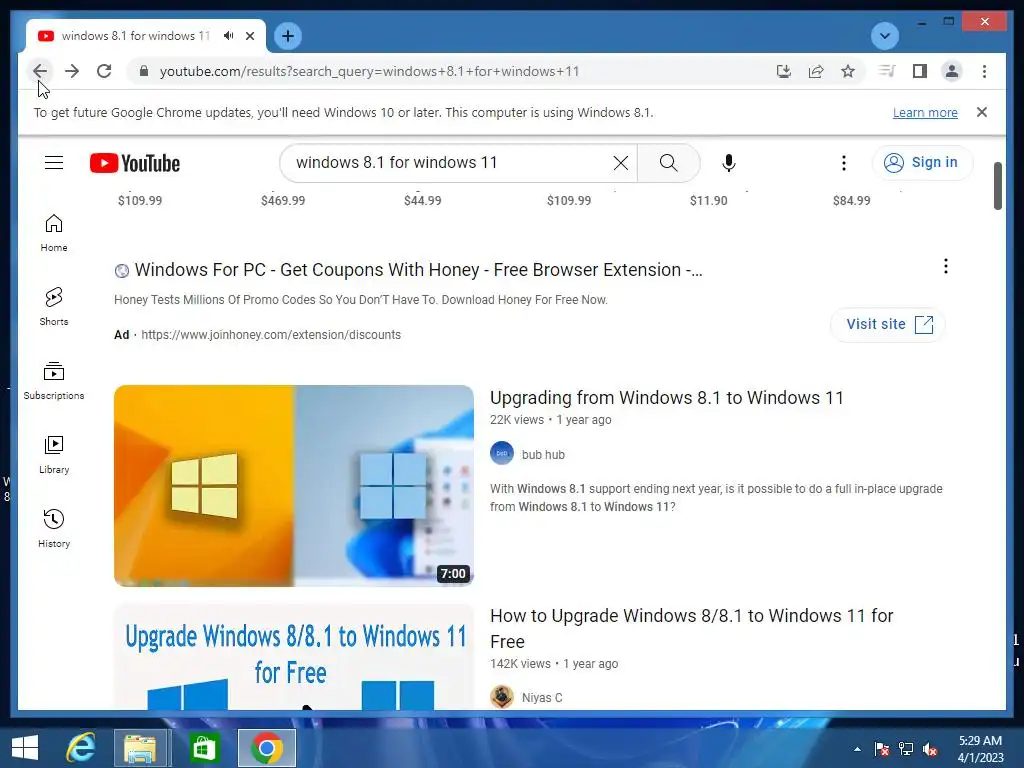Open the network icon in the system tray
Screen dimensions: 1024x768
[x=906, y=749]
